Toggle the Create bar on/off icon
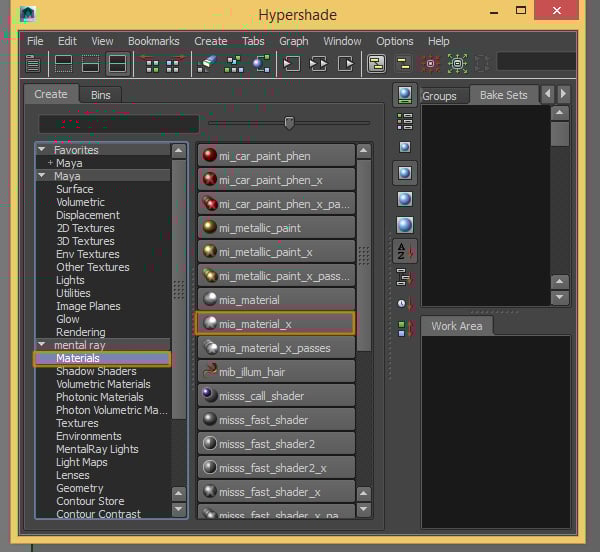This screenshot has height=552, width=600. (33, 64)
